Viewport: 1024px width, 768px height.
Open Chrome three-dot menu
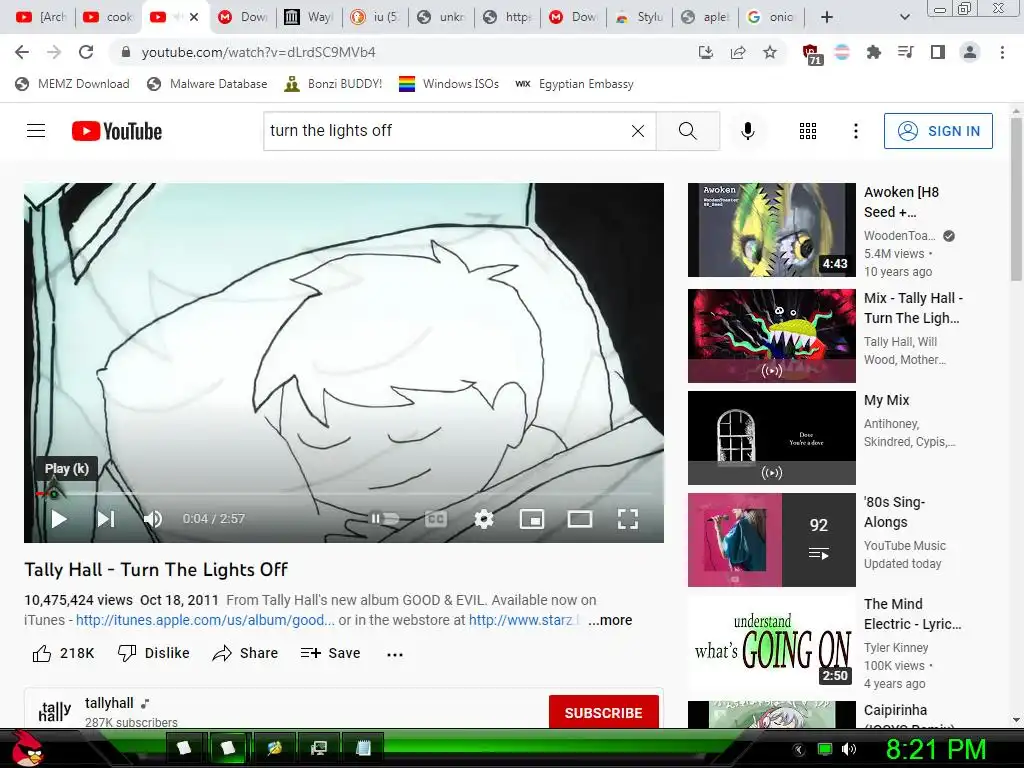(1002, 52)
